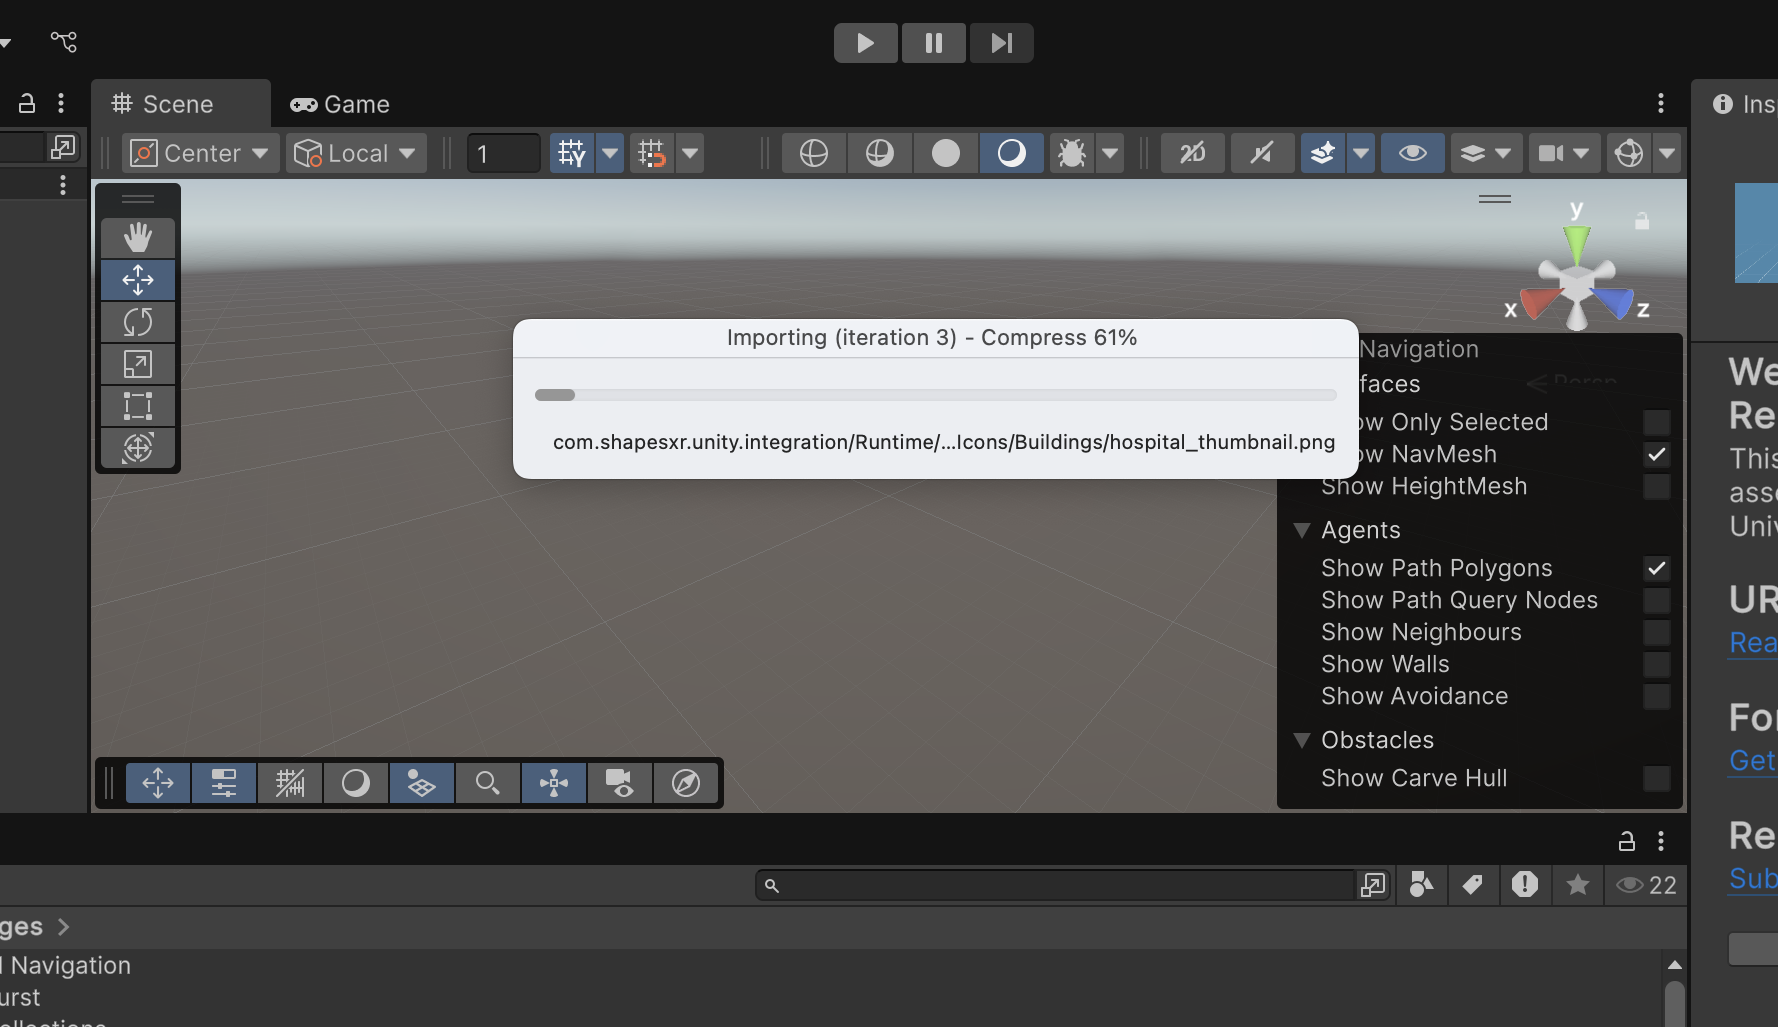Toggle the 2D view mode button
The width and height of the screenshot is (1778, 1027).
[1192, 153]
